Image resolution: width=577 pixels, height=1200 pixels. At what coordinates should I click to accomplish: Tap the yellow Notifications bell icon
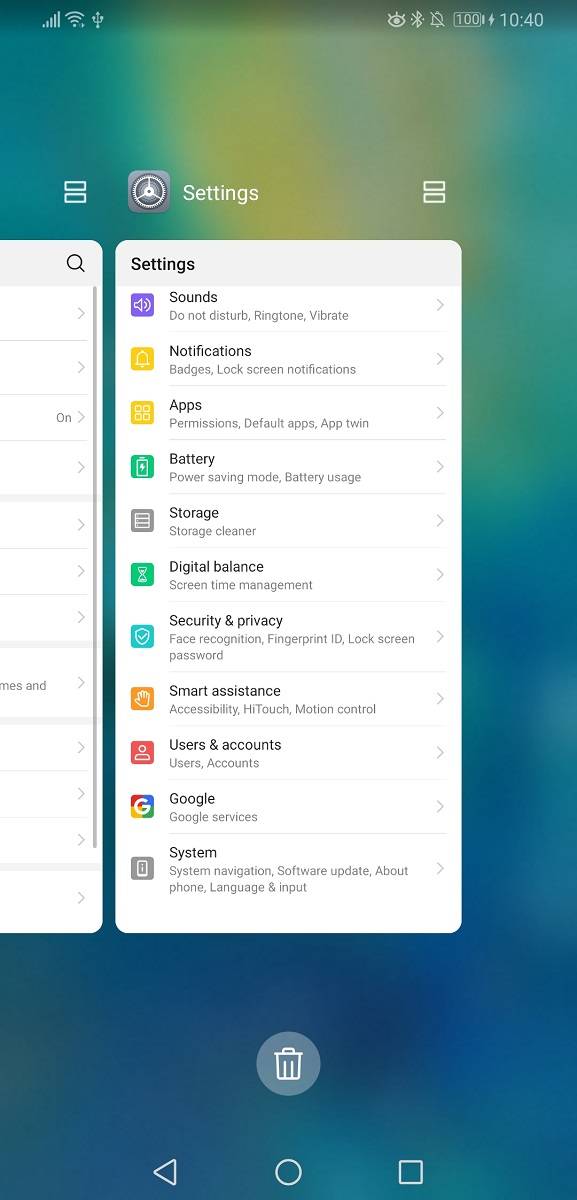142,359
